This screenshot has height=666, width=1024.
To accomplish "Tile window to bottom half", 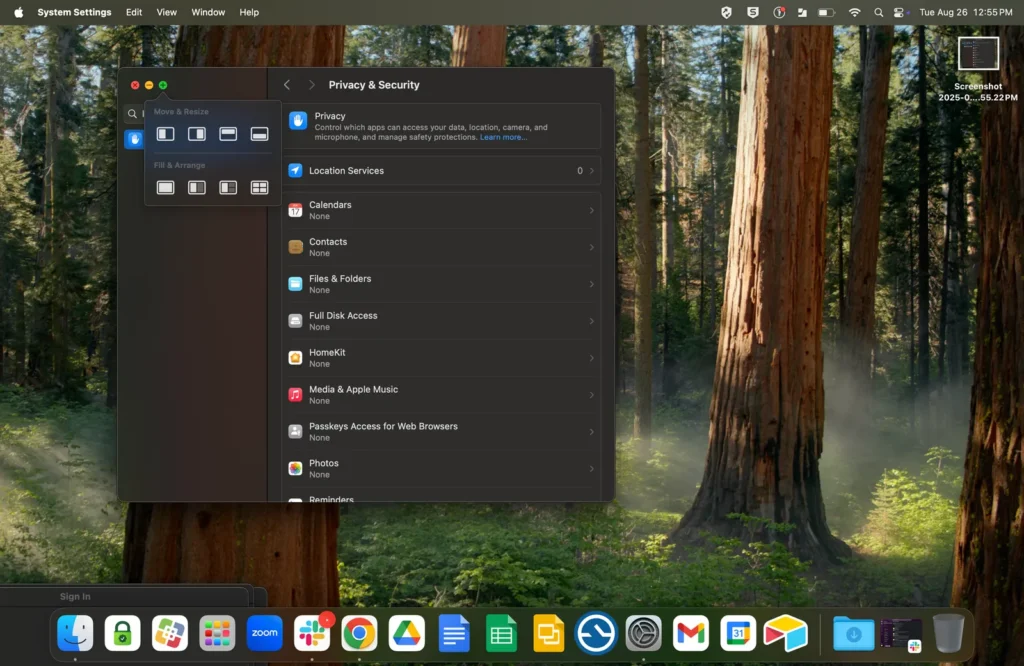I will (259, 134).
